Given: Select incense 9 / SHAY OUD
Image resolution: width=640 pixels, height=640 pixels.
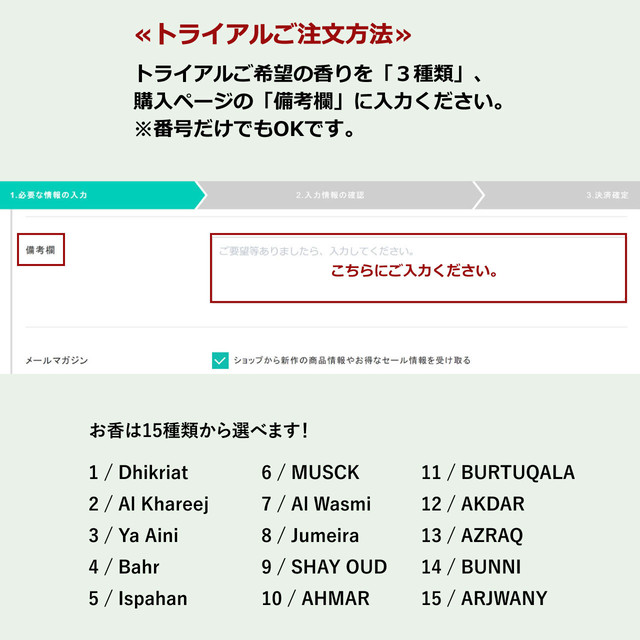Looking at the screenshot, I should [x=324, y=567].
